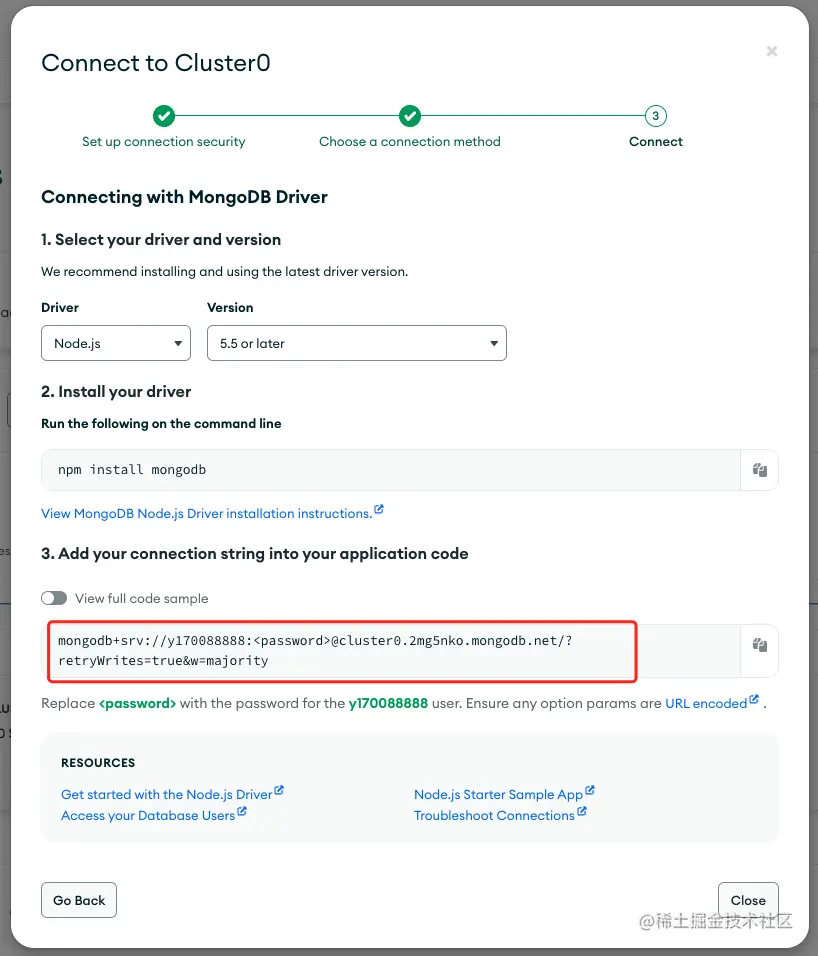
Task: Open Access your Database Users link
Action: 148,816
